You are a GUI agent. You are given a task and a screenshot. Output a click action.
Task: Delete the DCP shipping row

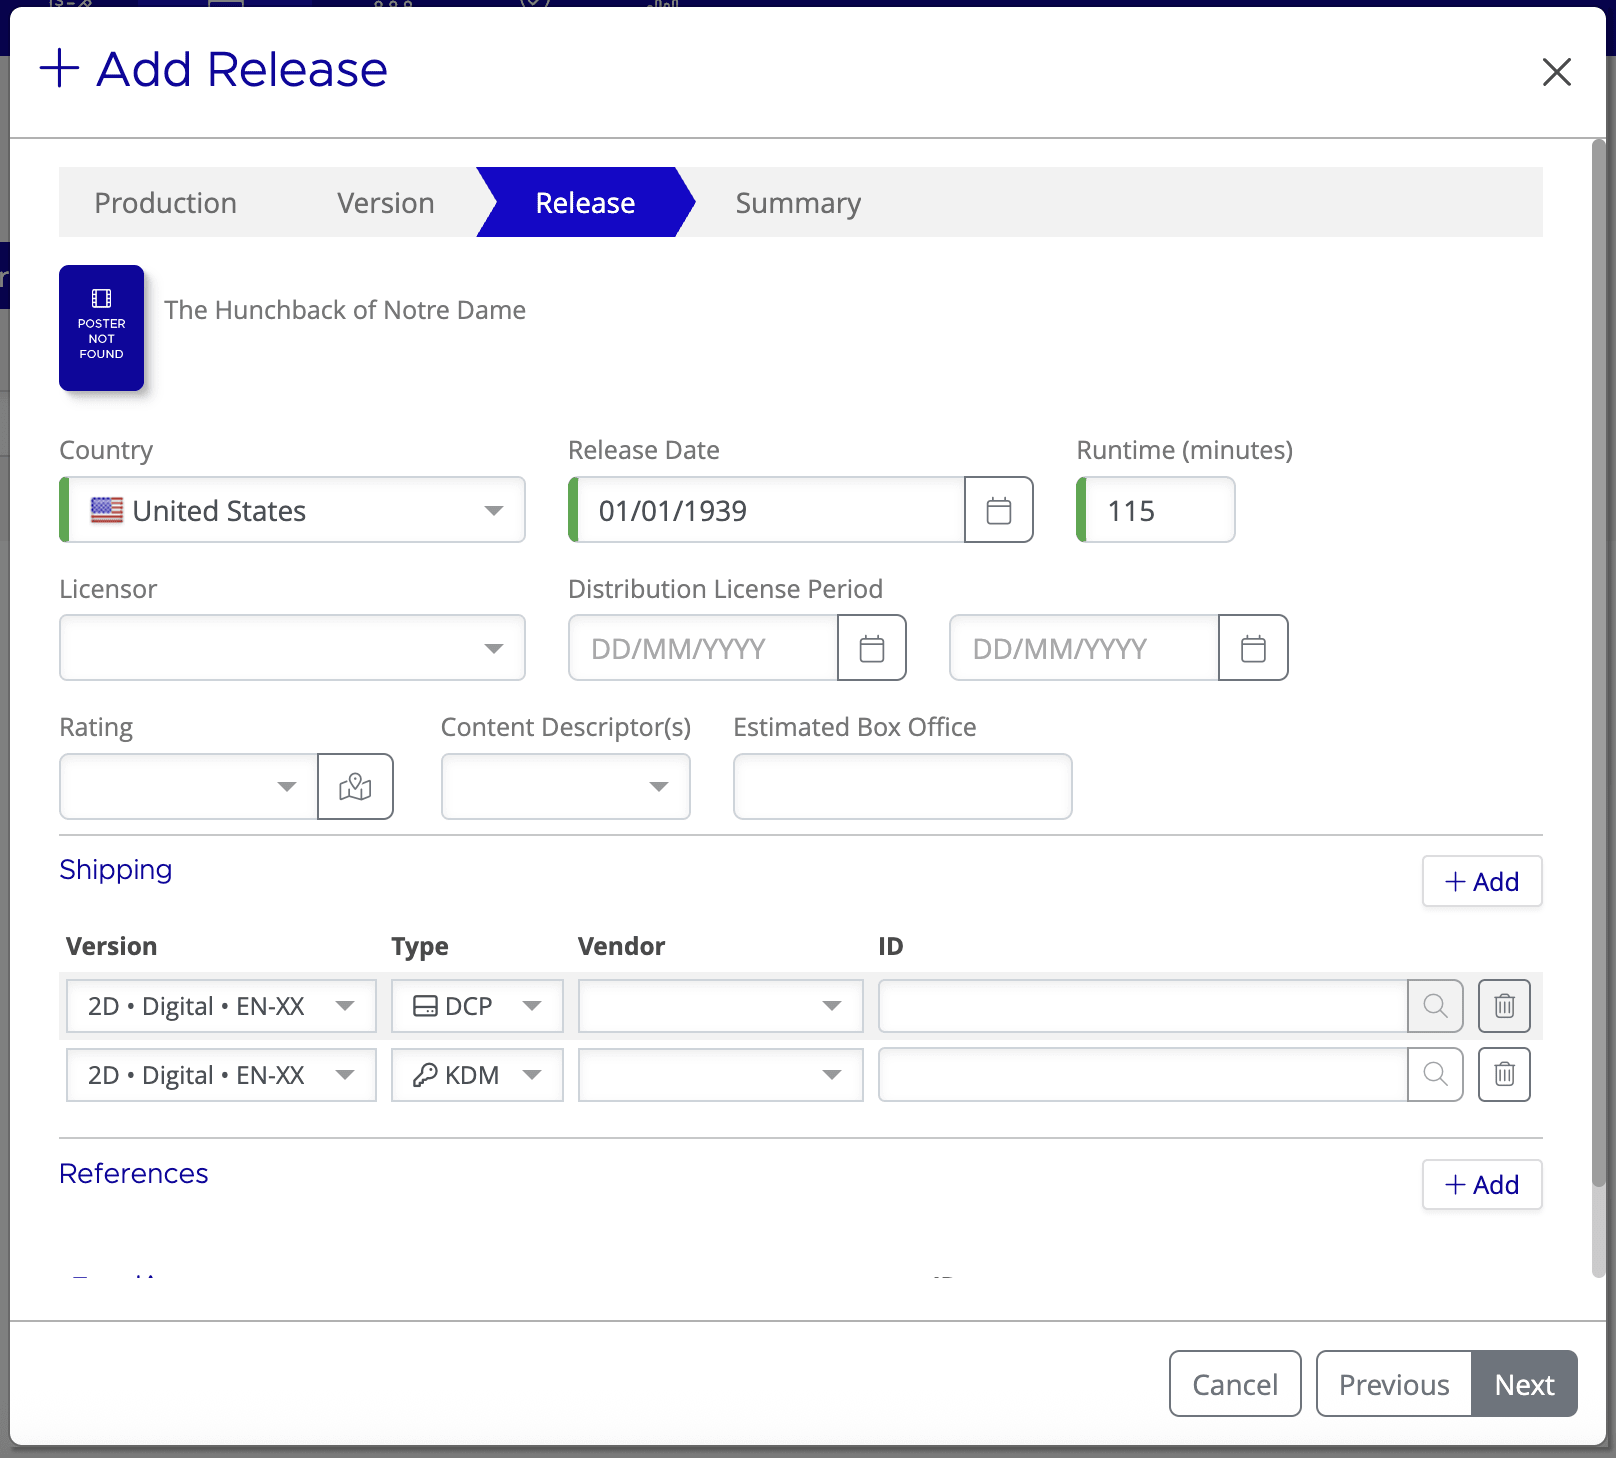click(x=1504, y=1006)
